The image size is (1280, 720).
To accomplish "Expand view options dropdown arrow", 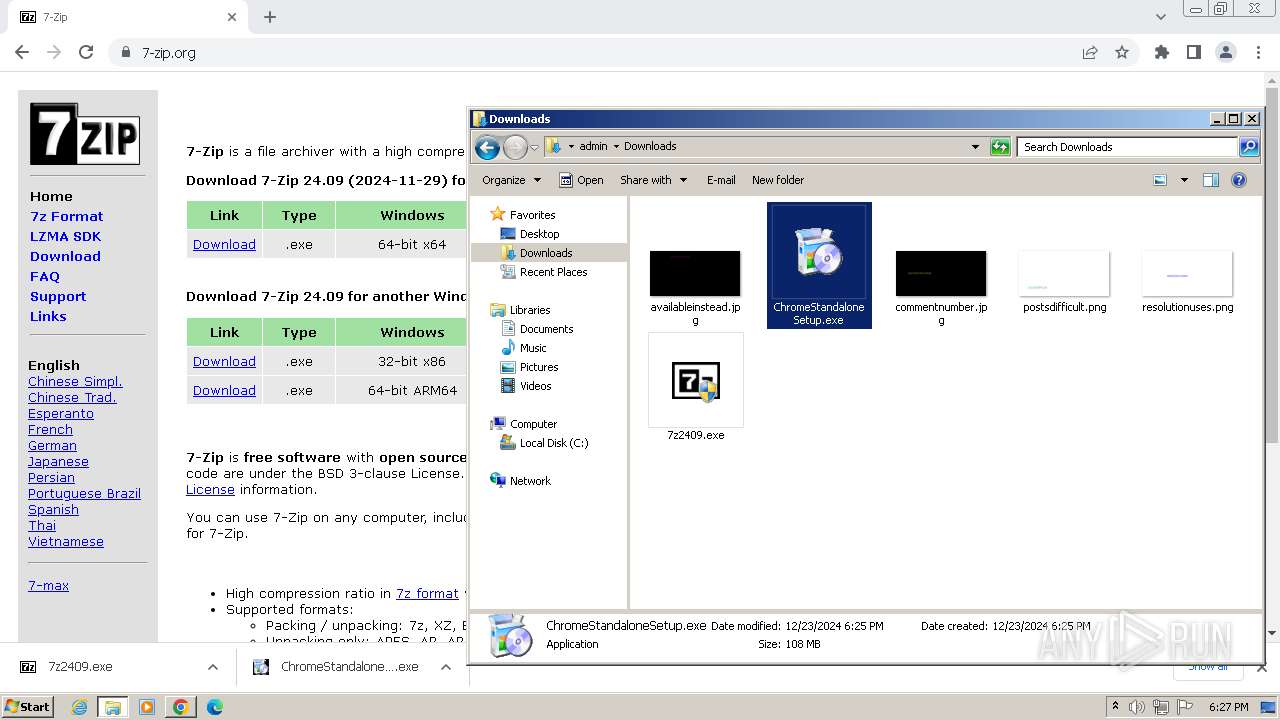I will 1184,180.
